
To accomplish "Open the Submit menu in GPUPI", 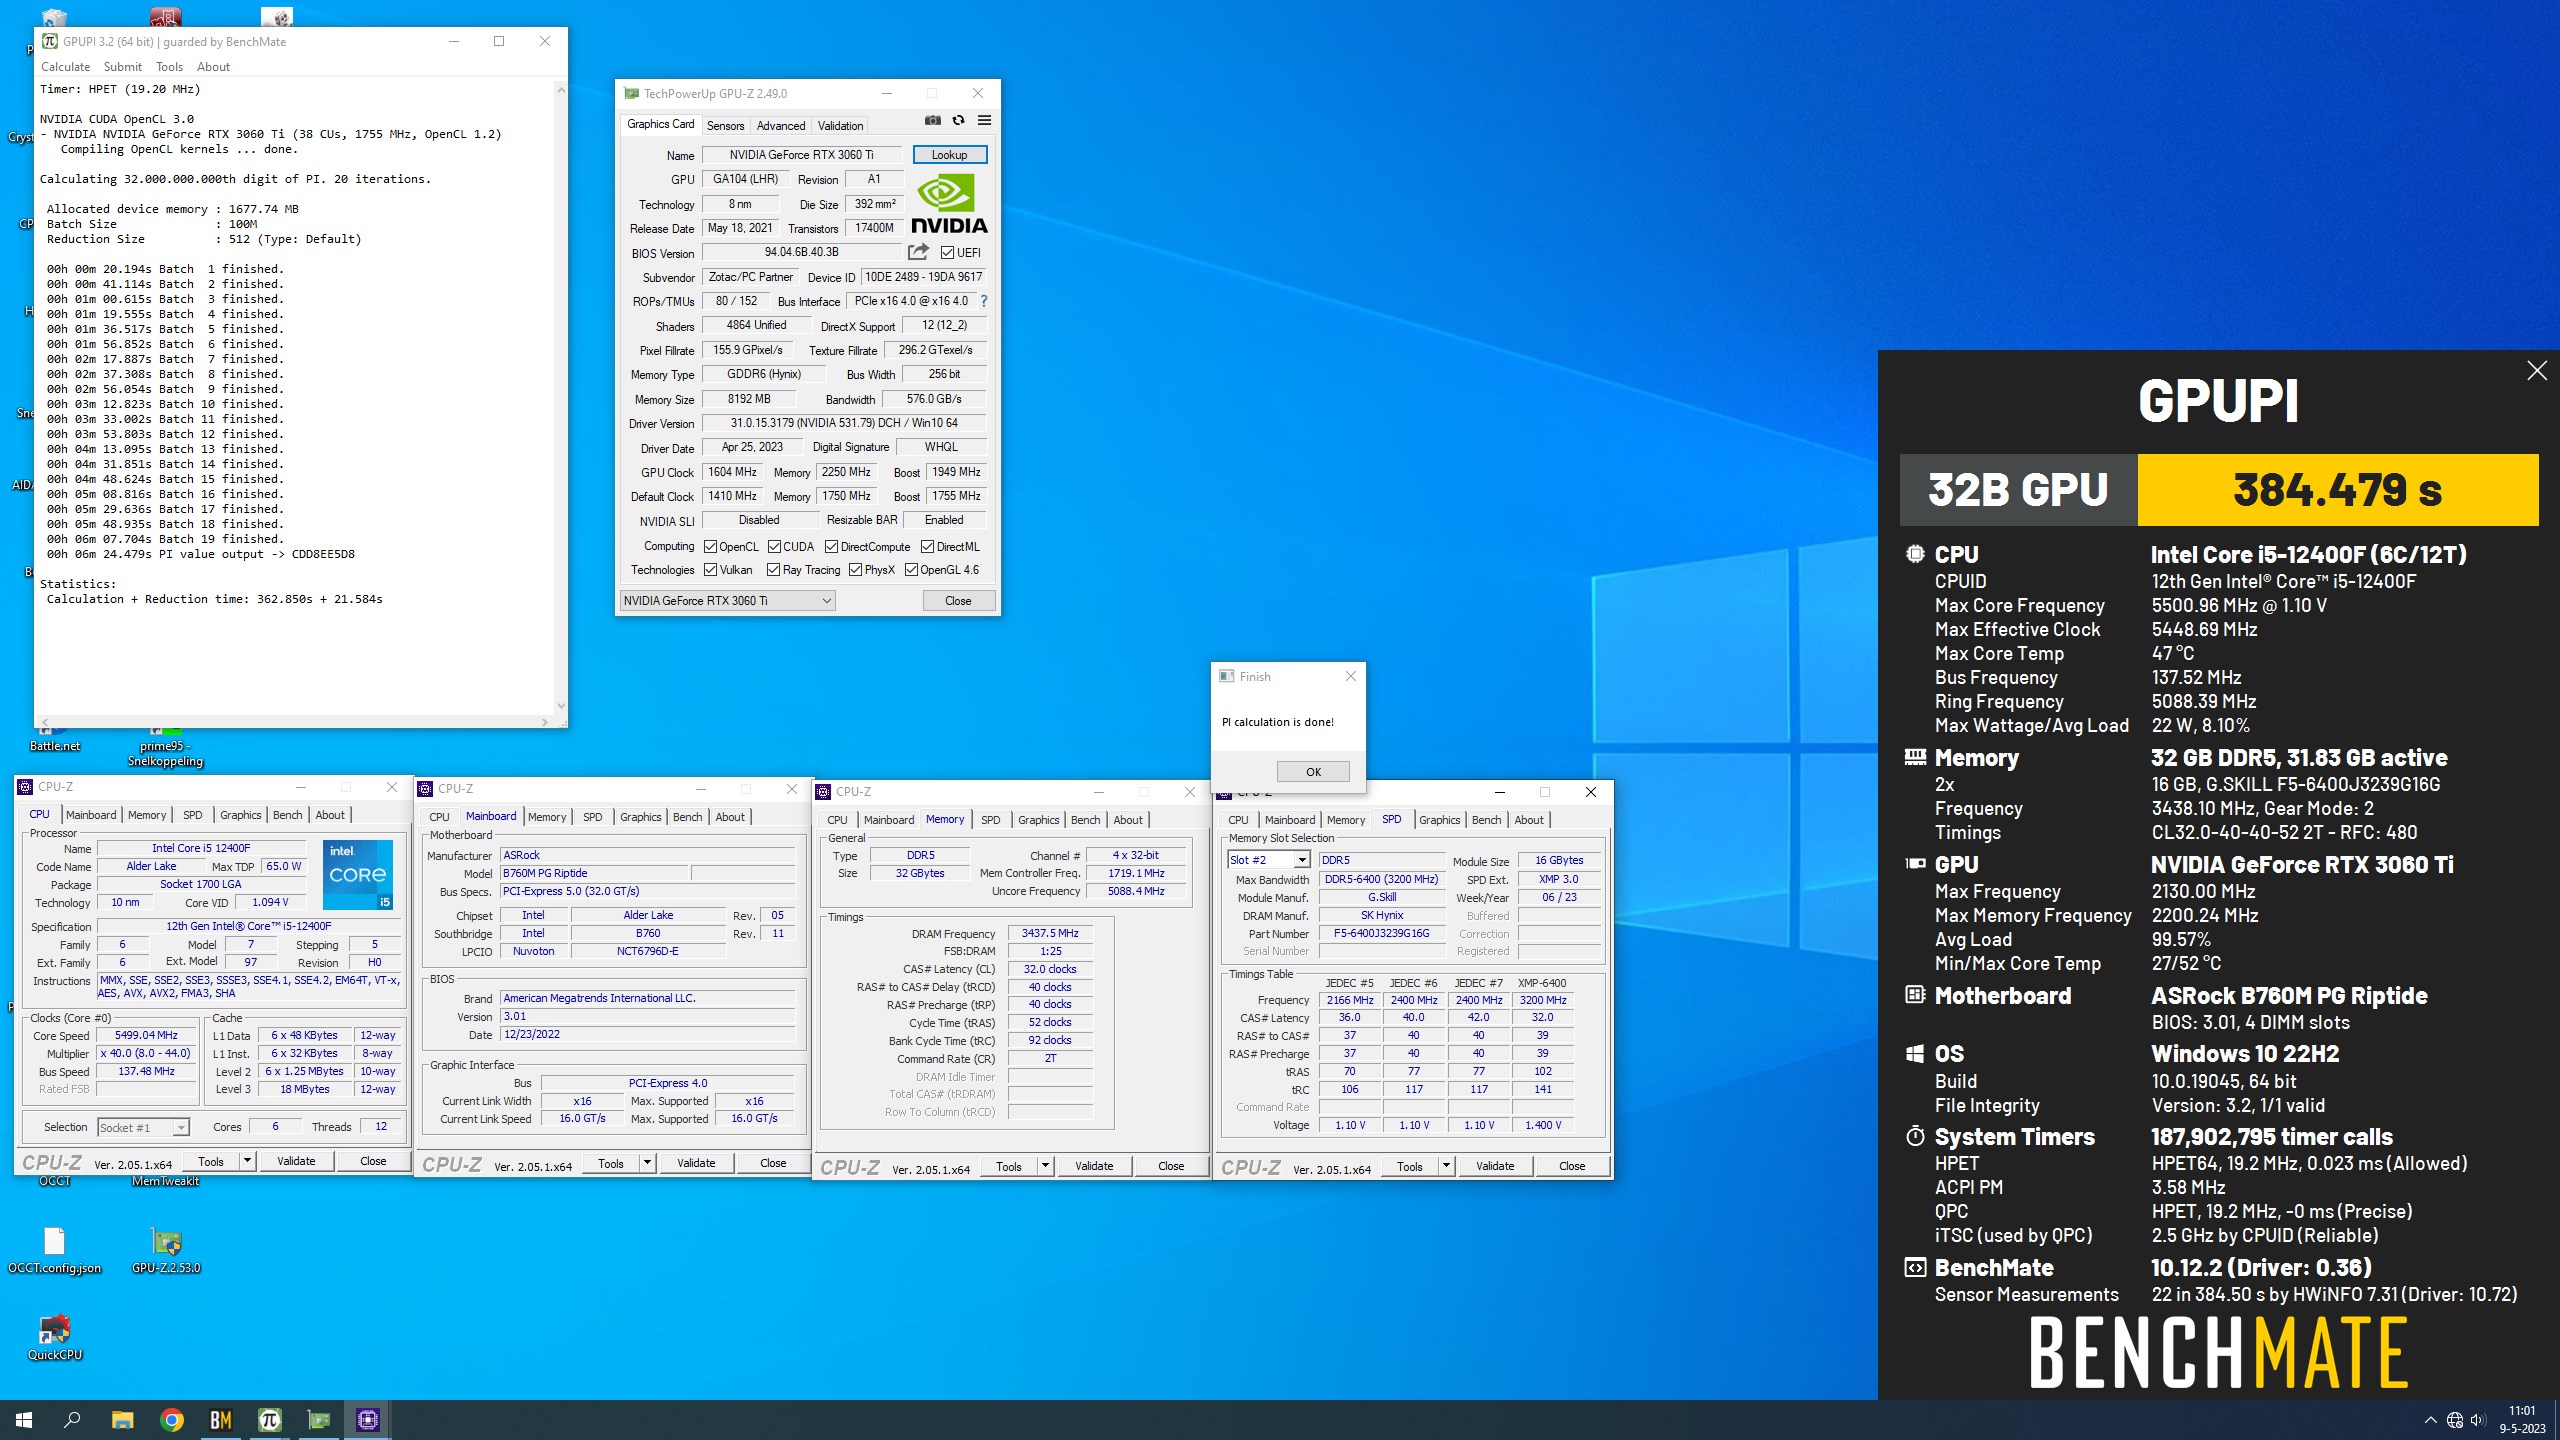I will [123, 67].
